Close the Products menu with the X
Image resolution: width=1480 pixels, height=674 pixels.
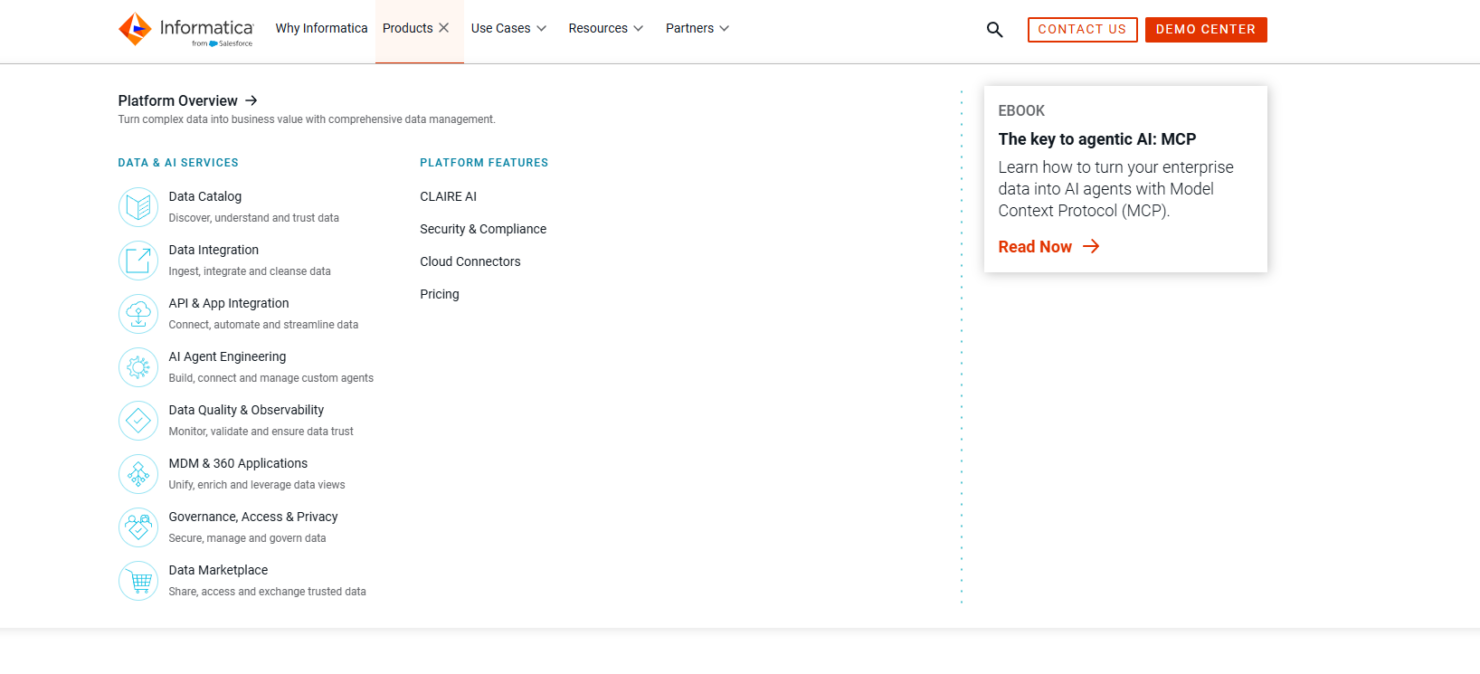click(444, 28)
